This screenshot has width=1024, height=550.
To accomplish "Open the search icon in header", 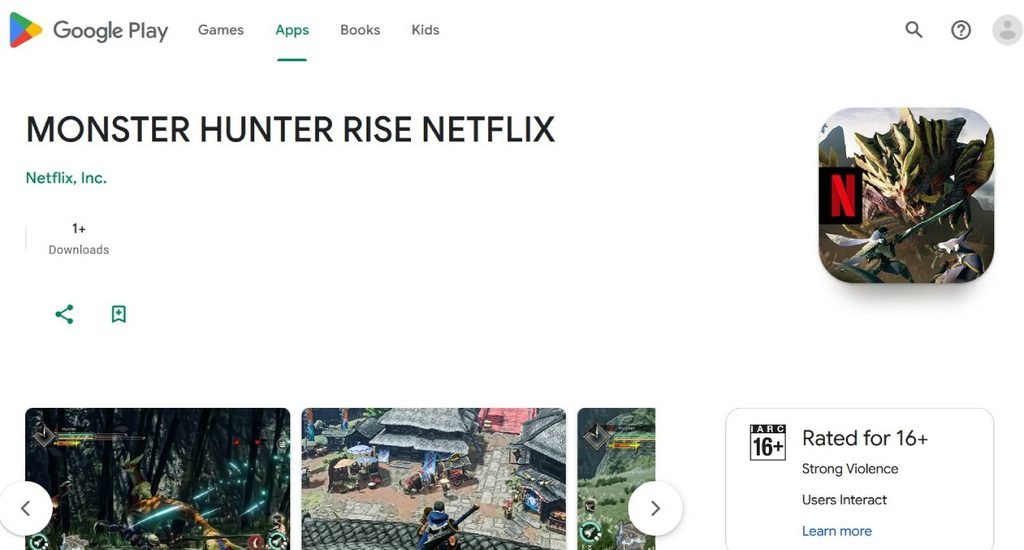I will (x=914, y=29).
